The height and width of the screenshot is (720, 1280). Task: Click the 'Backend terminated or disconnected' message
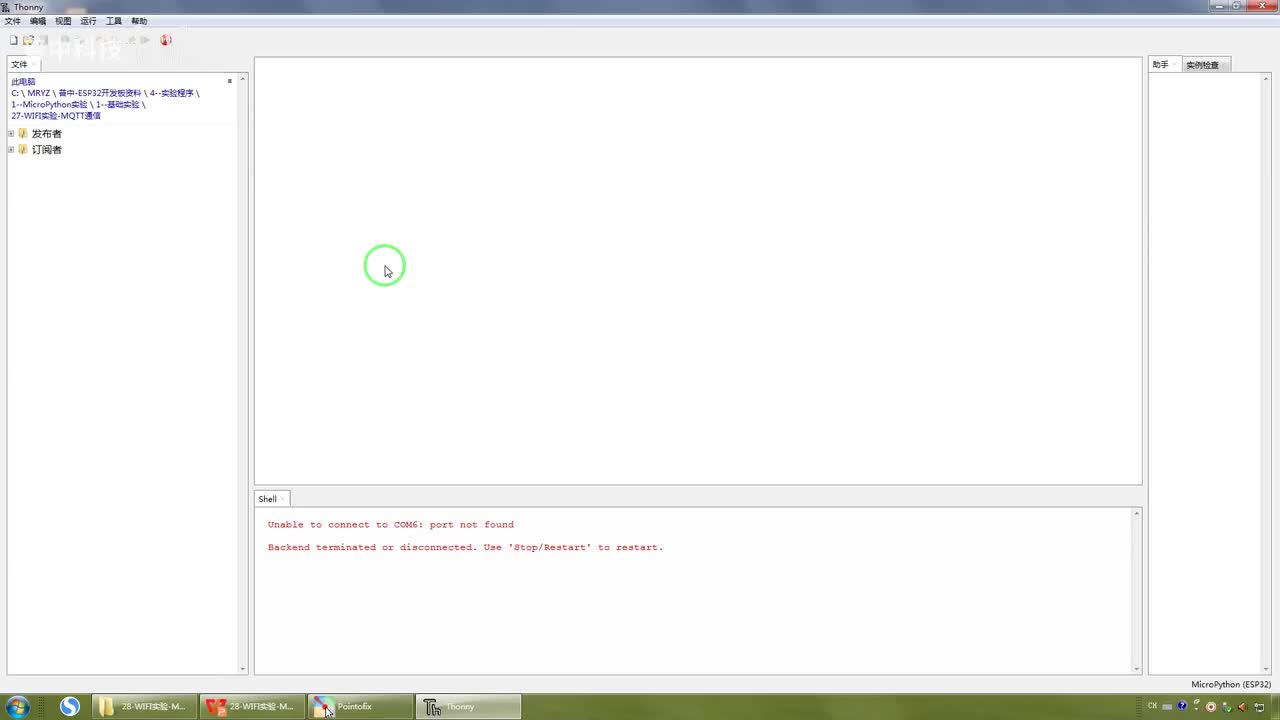click(x=465, y=547)
